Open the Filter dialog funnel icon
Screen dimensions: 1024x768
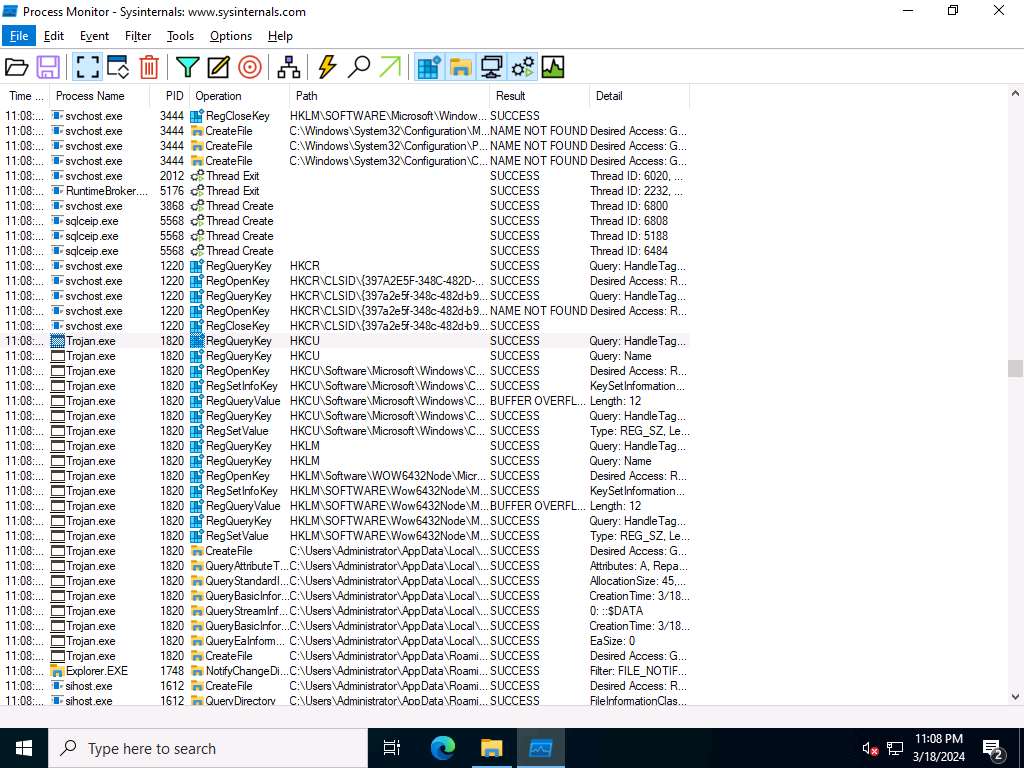[187, 67]
